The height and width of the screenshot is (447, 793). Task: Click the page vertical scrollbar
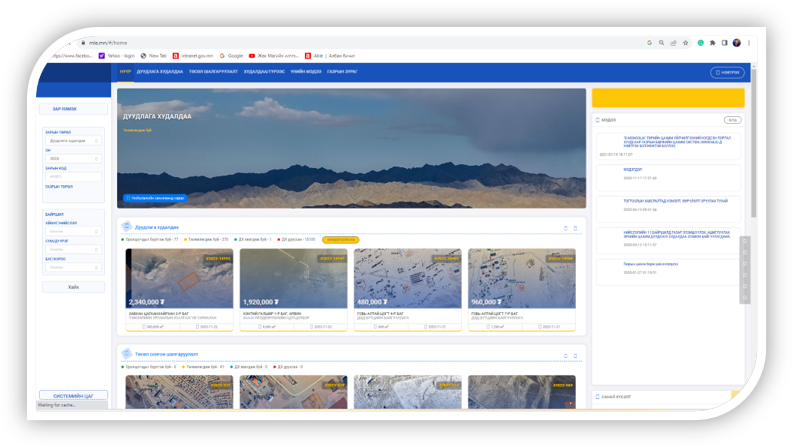click(x=754, y=142)
